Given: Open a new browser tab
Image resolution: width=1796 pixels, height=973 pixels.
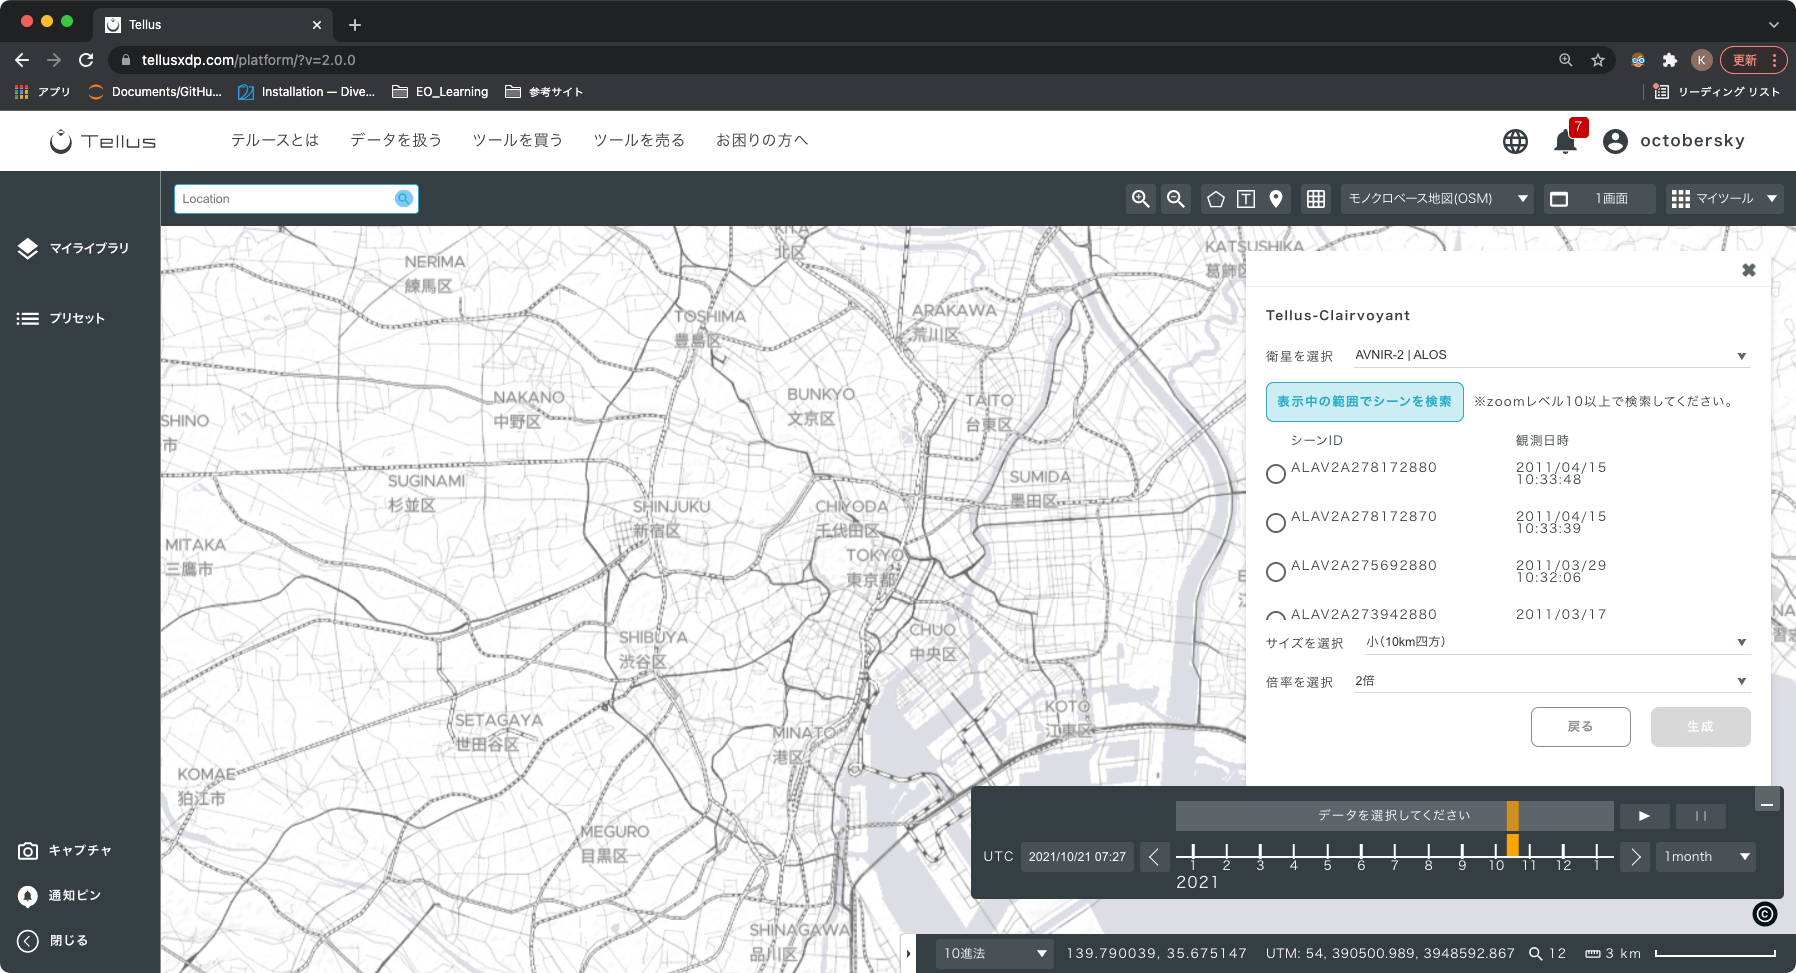Looking at the screenshot, I should point(355,25).
